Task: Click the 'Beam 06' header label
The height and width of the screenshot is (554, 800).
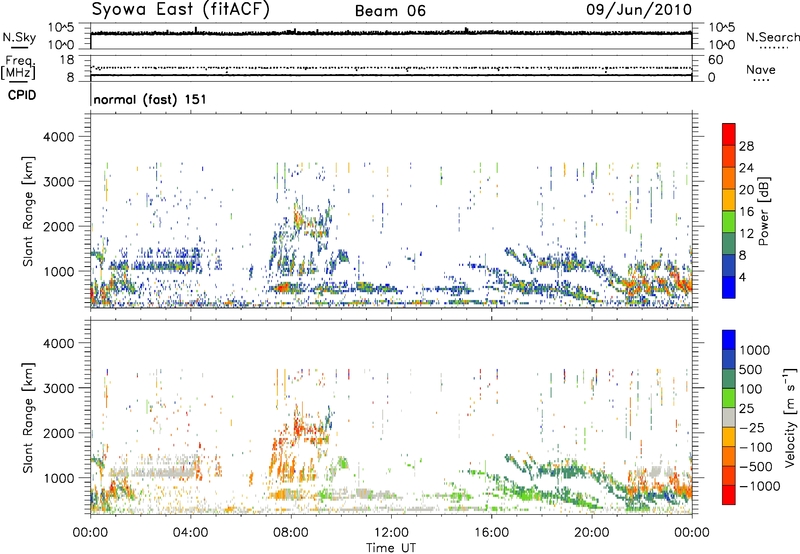Action: (390, 11)
